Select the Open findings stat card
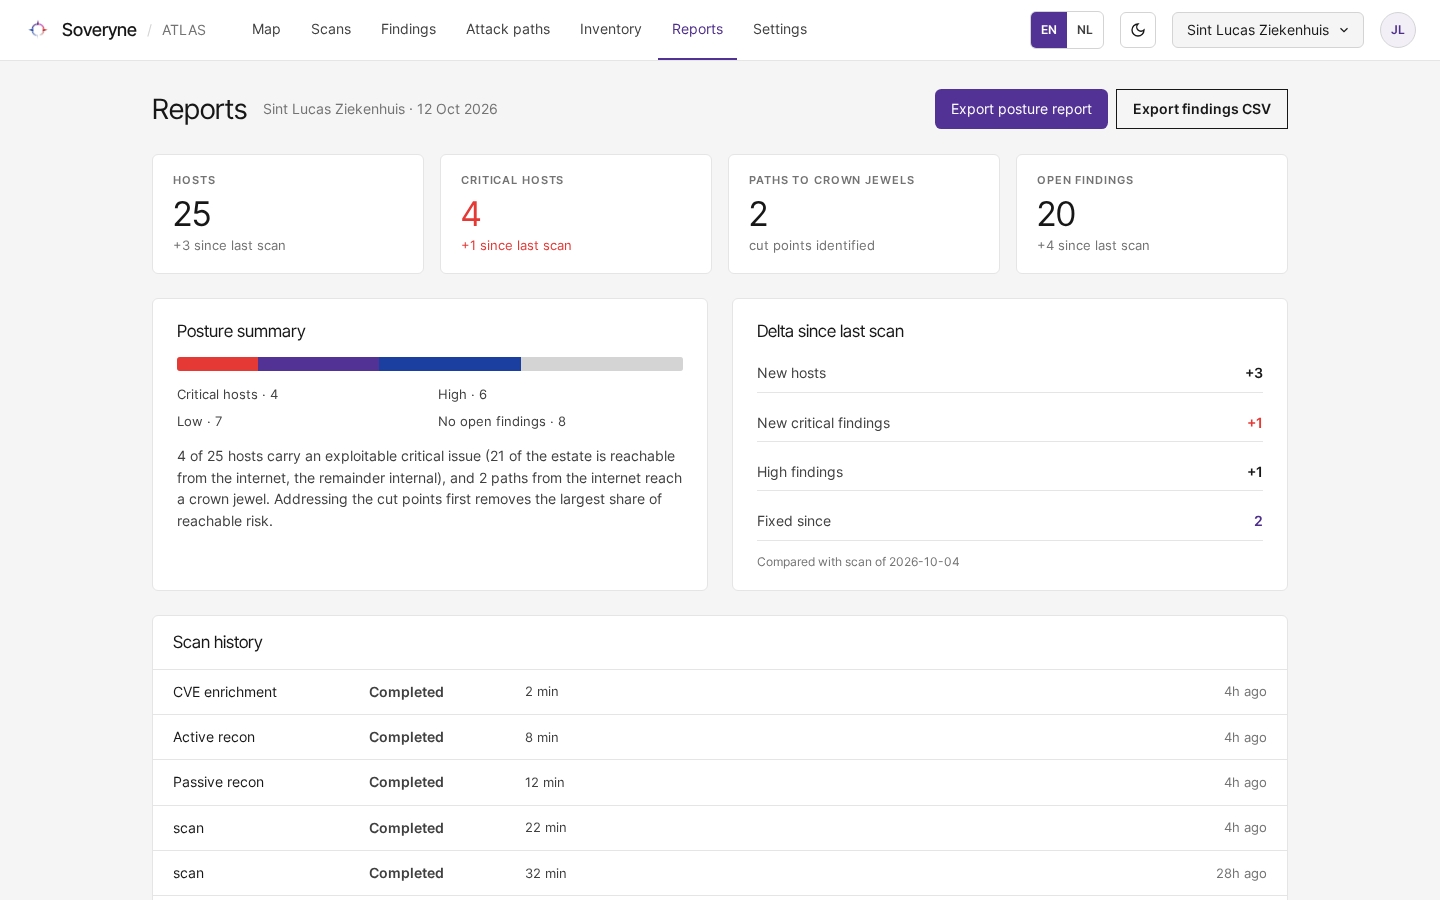This screenshot has width=1440, height=900. [1152, 214]
